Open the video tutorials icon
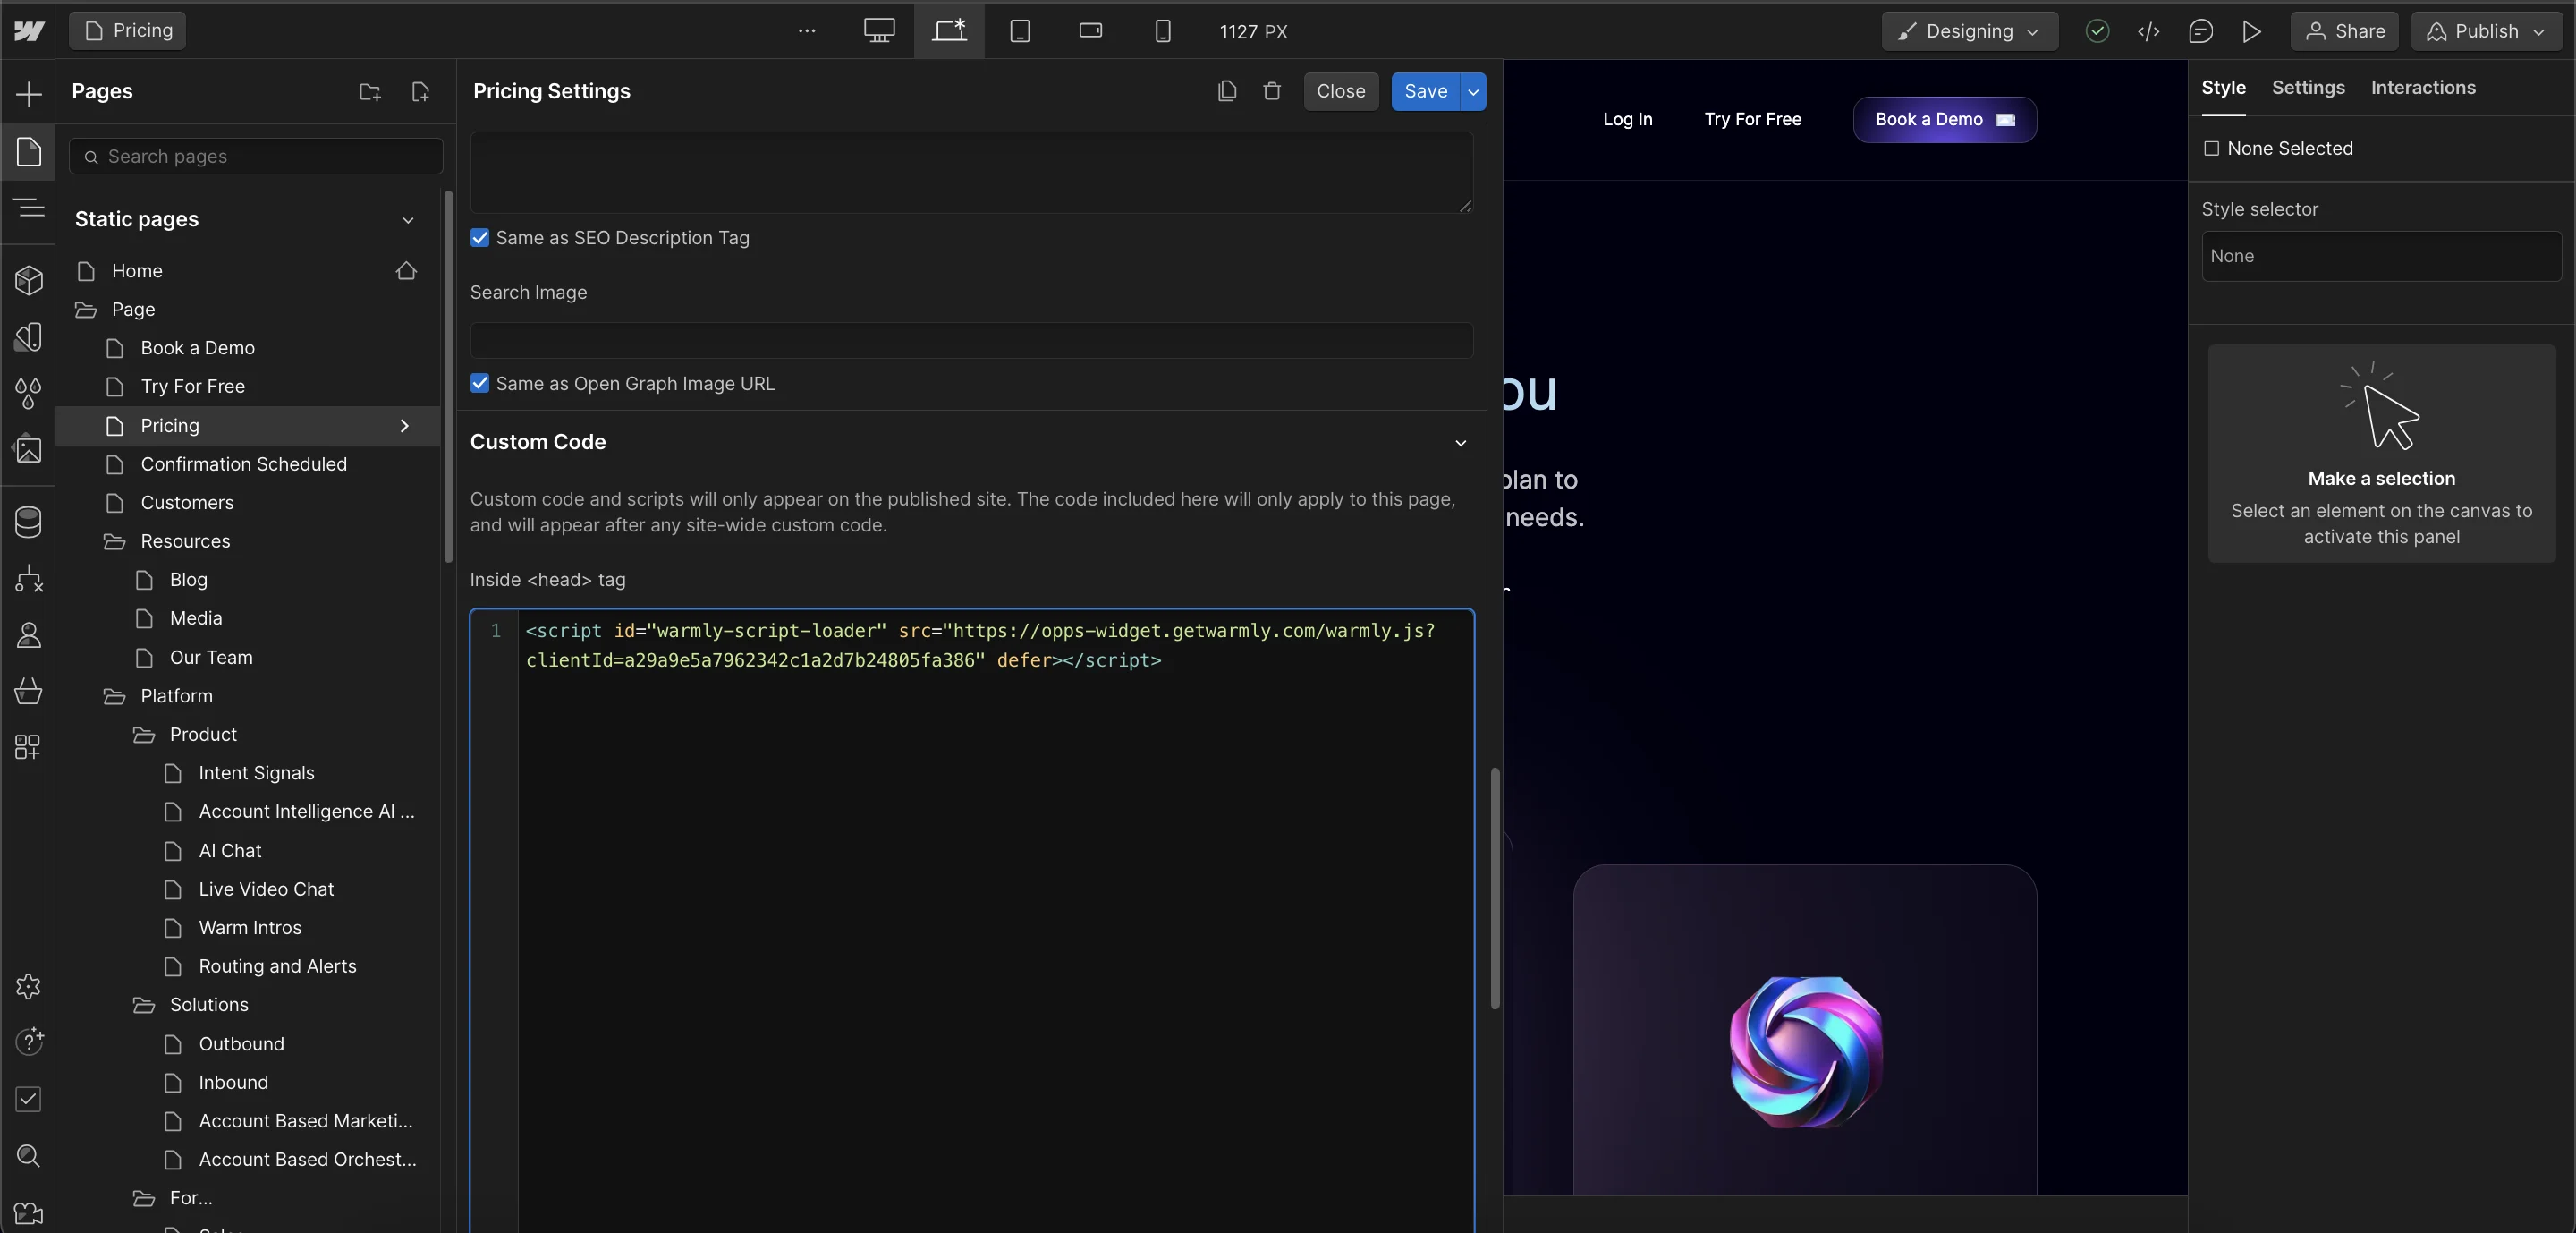 [29, 1213]
